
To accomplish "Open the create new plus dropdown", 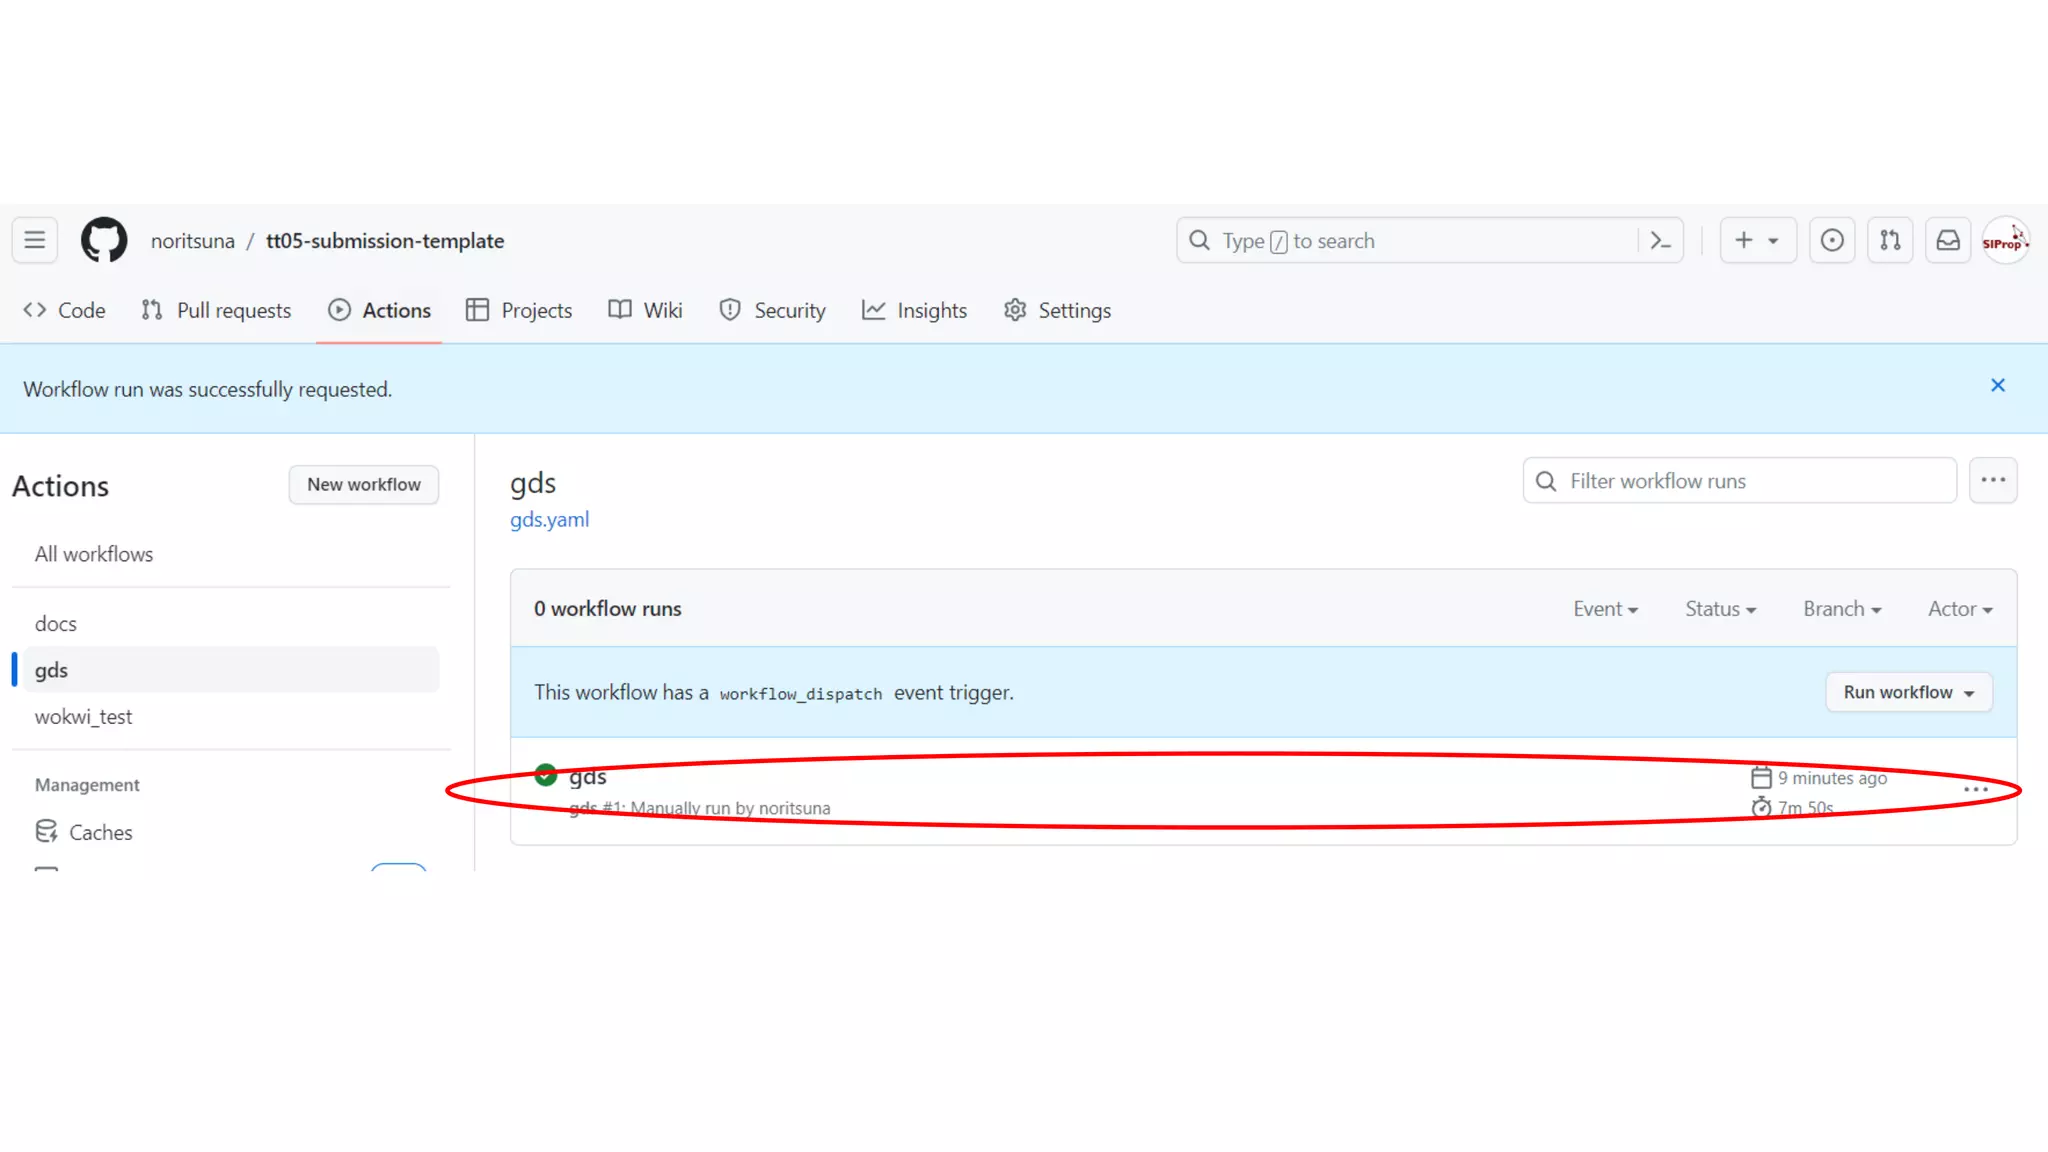I will [1757, 240].
